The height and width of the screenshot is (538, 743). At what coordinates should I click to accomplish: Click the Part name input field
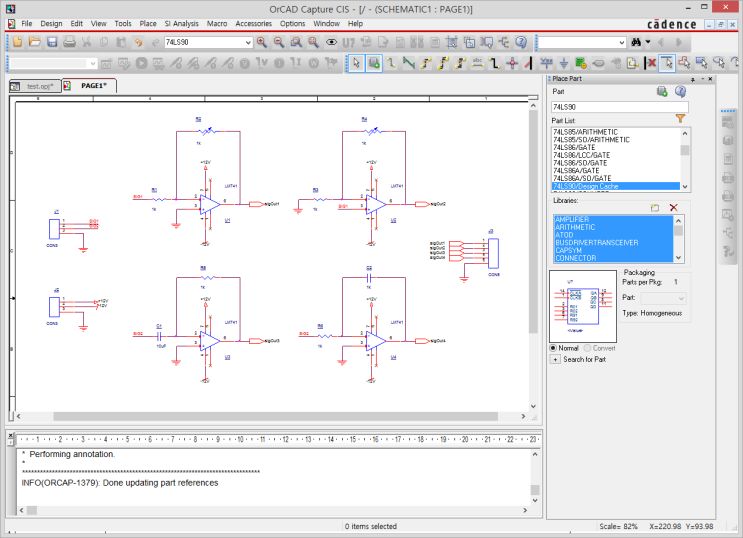coord(619,107)
